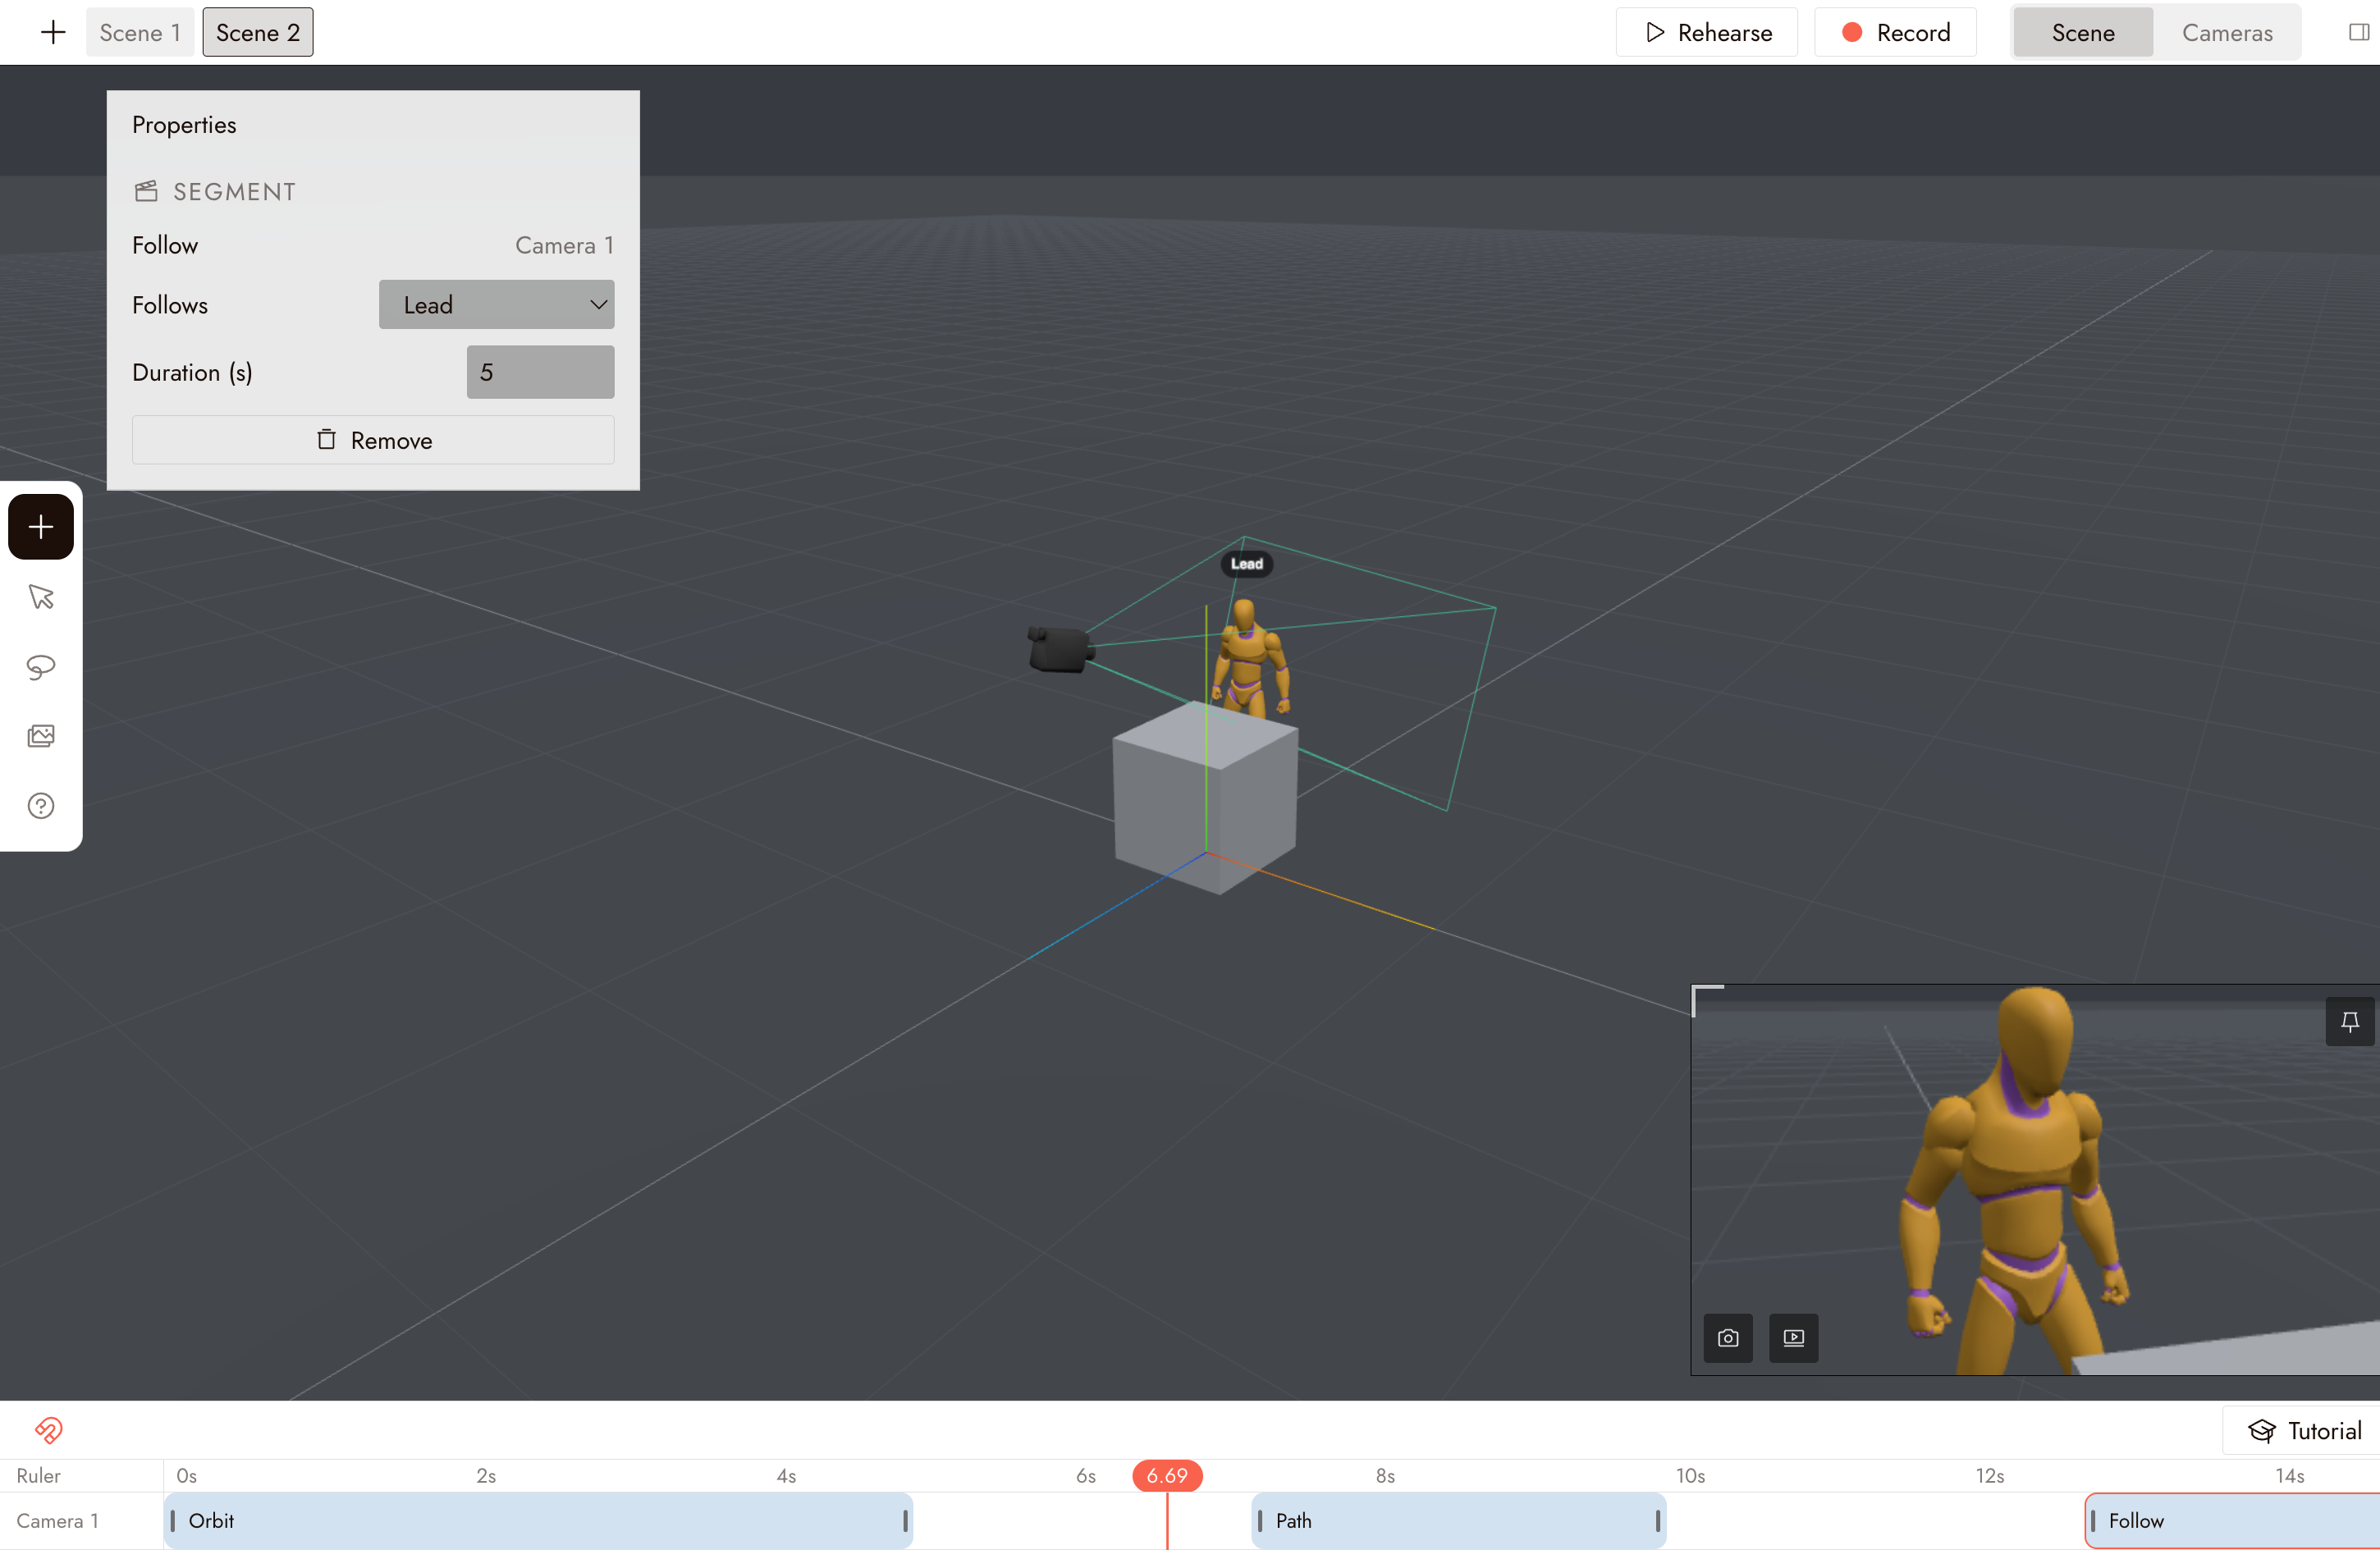Select the Path segment on timeline
Image resolution: width=2380 pixels, height=1559 pixels.
1459,1521
